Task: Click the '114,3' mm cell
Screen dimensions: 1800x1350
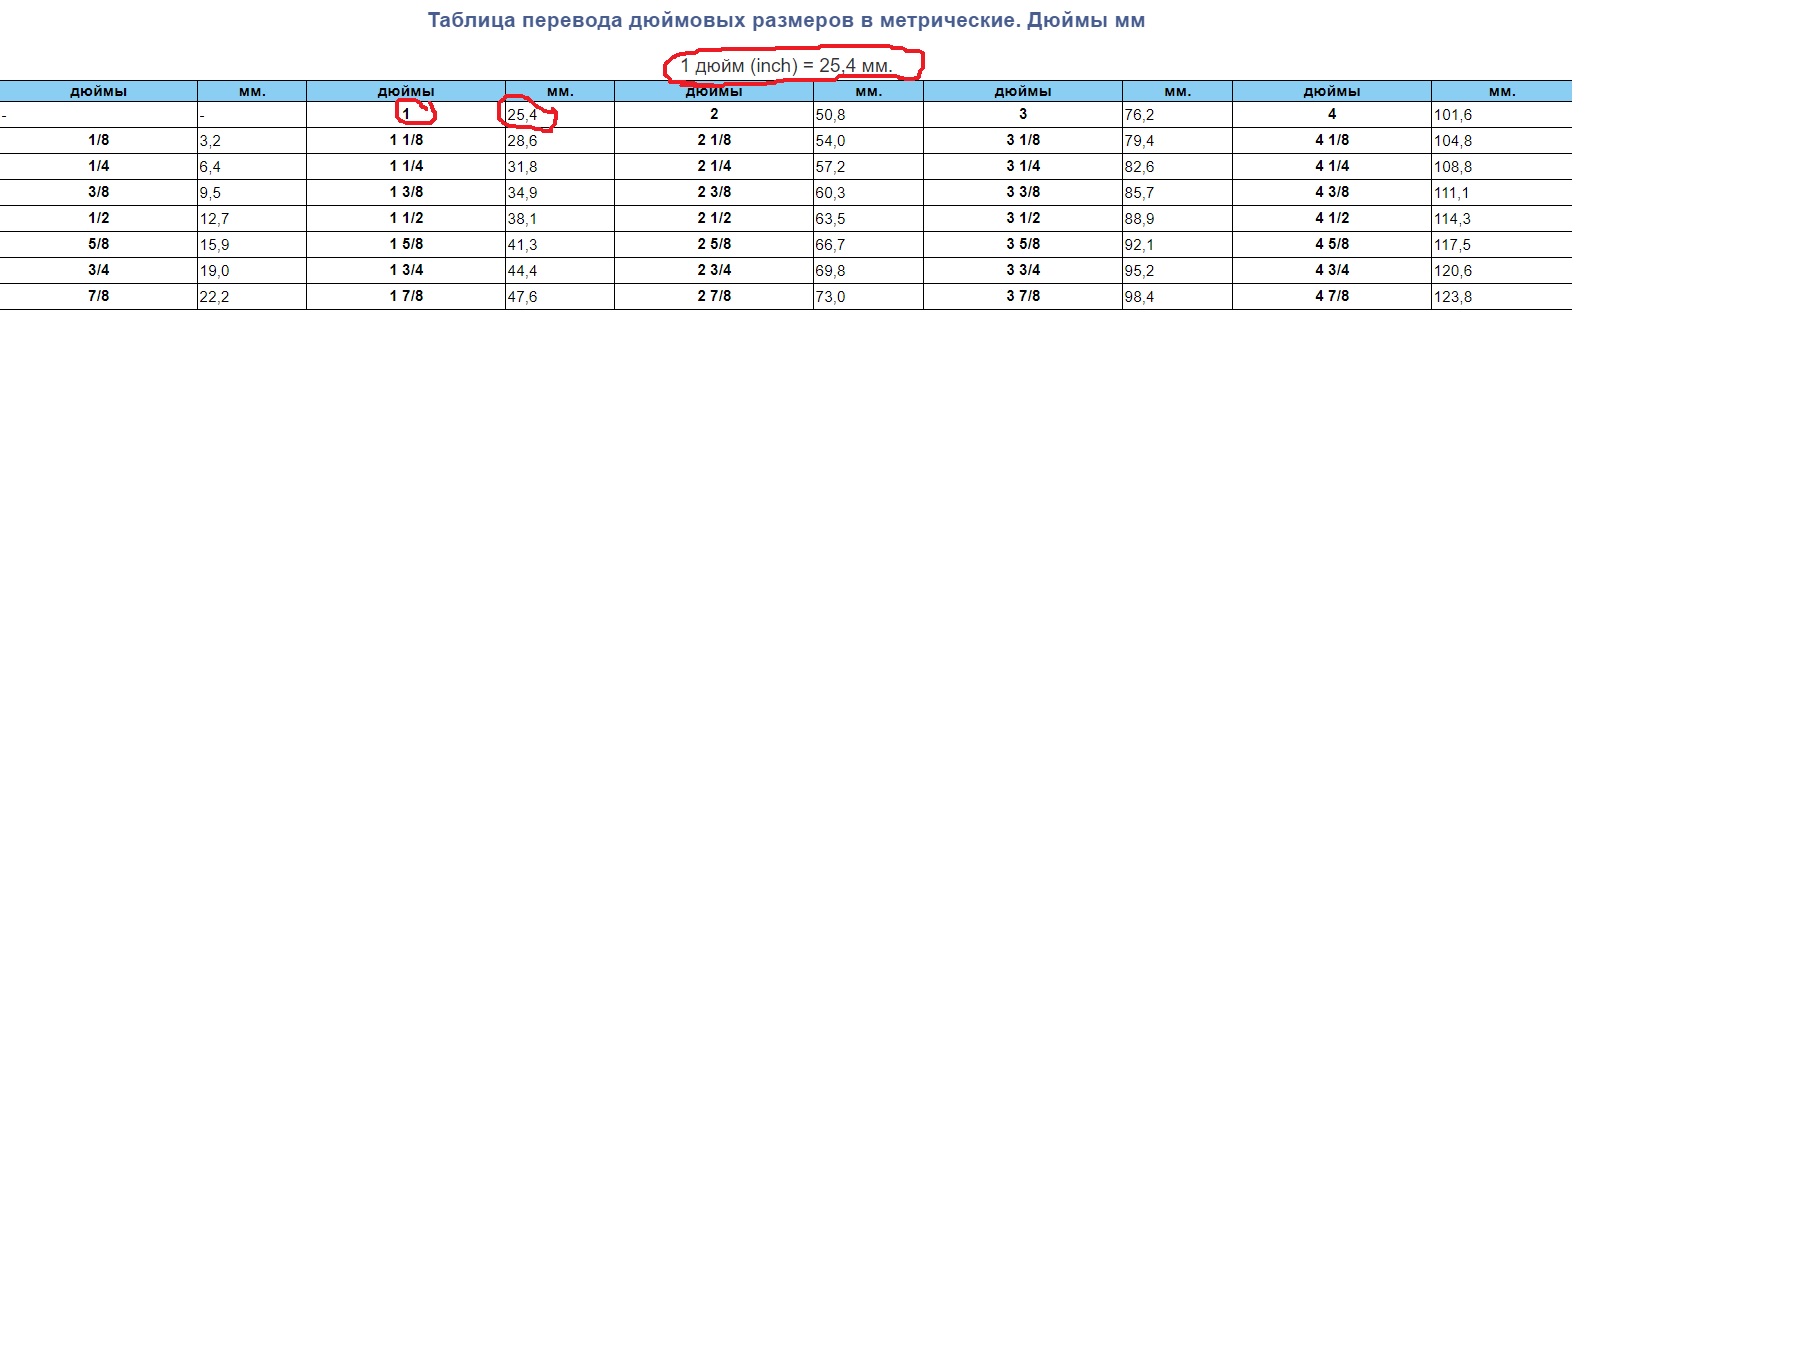Action: point(1502,218)
